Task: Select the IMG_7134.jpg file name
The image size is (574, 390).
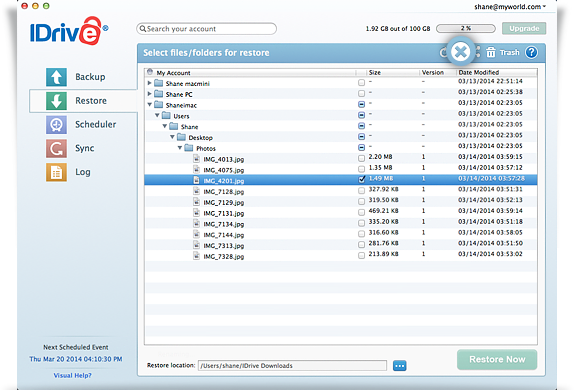Action: coord(224,224)
